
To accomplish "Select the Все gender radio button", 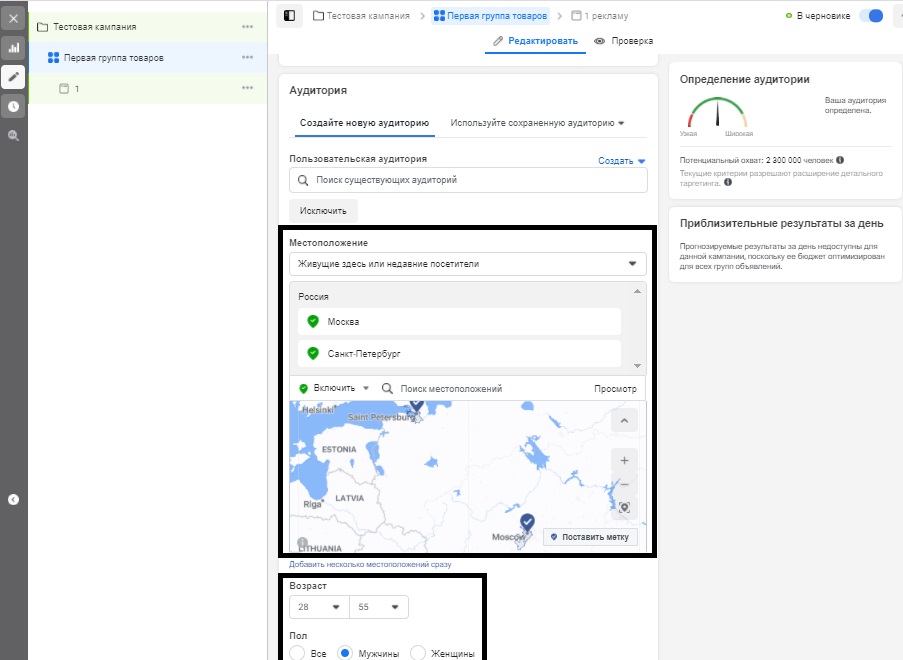I will coord(297,653).
